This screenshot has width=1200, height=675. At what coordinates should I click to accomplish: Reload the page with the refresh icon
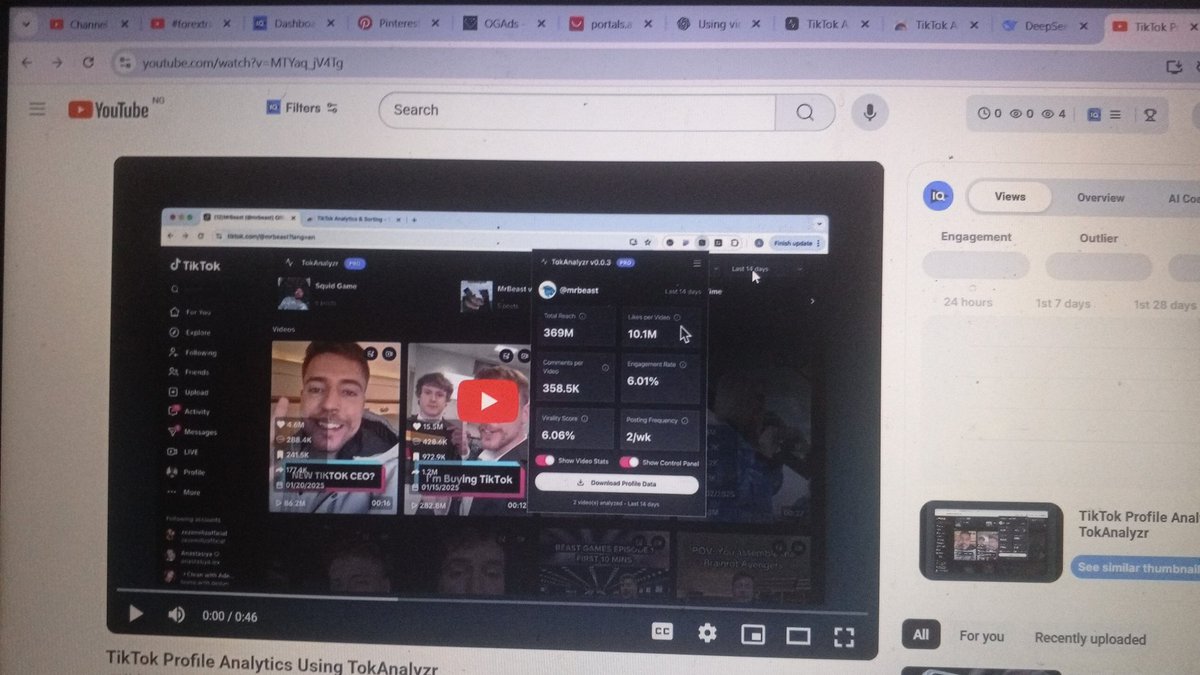click(x=88, y=62)
